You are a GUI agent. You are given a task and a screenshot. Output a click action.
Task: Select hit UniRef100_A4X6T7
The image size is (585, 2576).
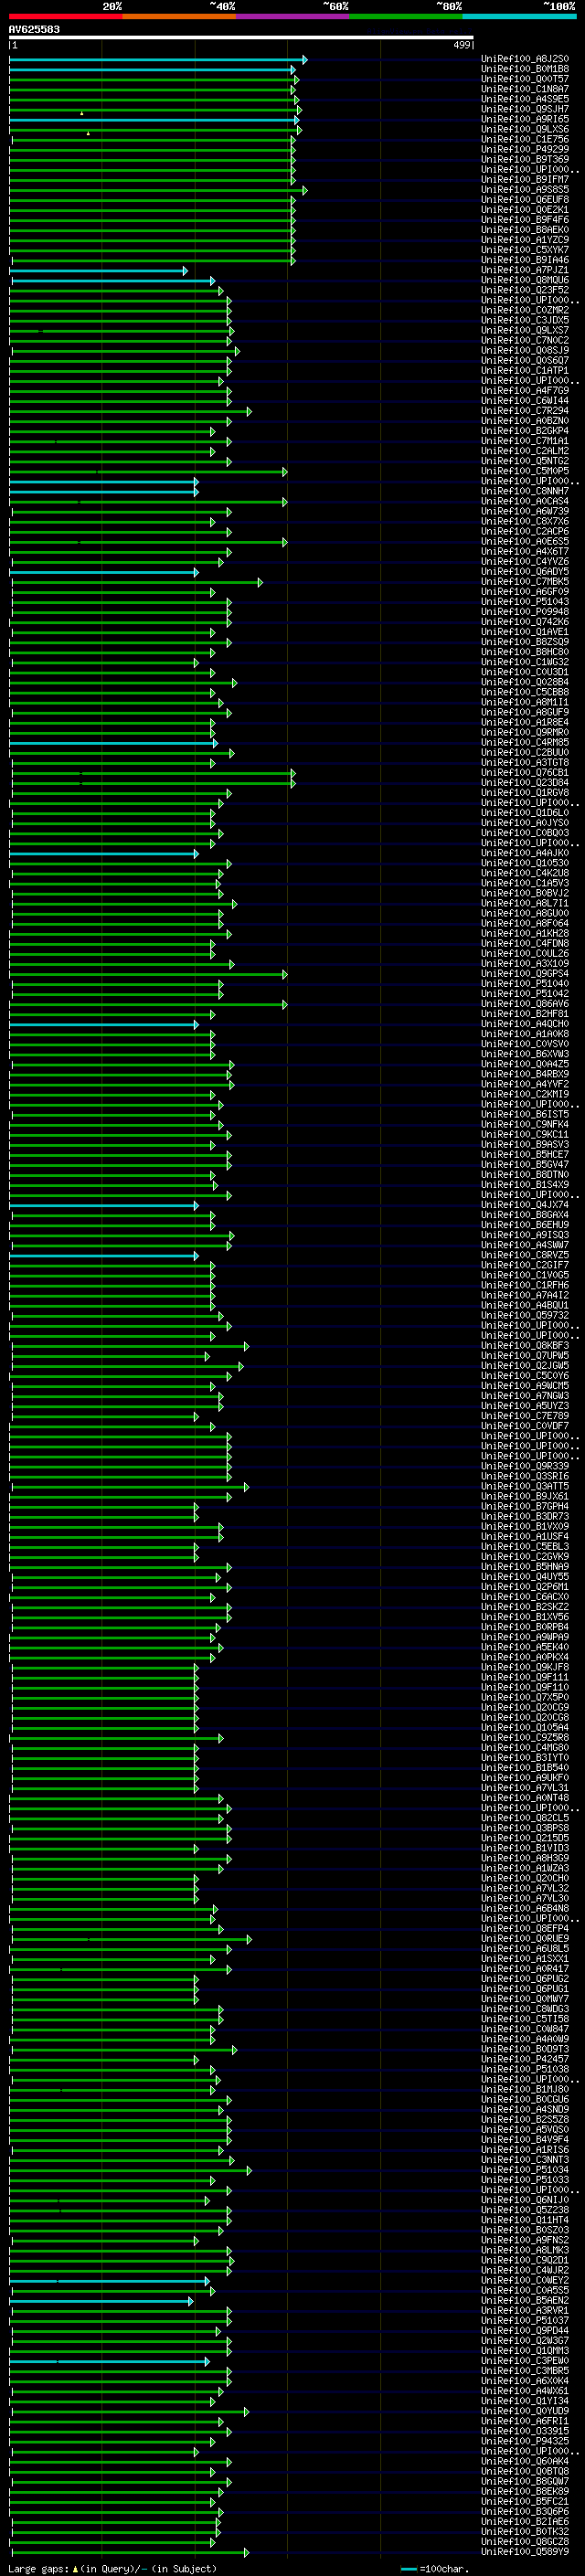[x=525, y=552]
